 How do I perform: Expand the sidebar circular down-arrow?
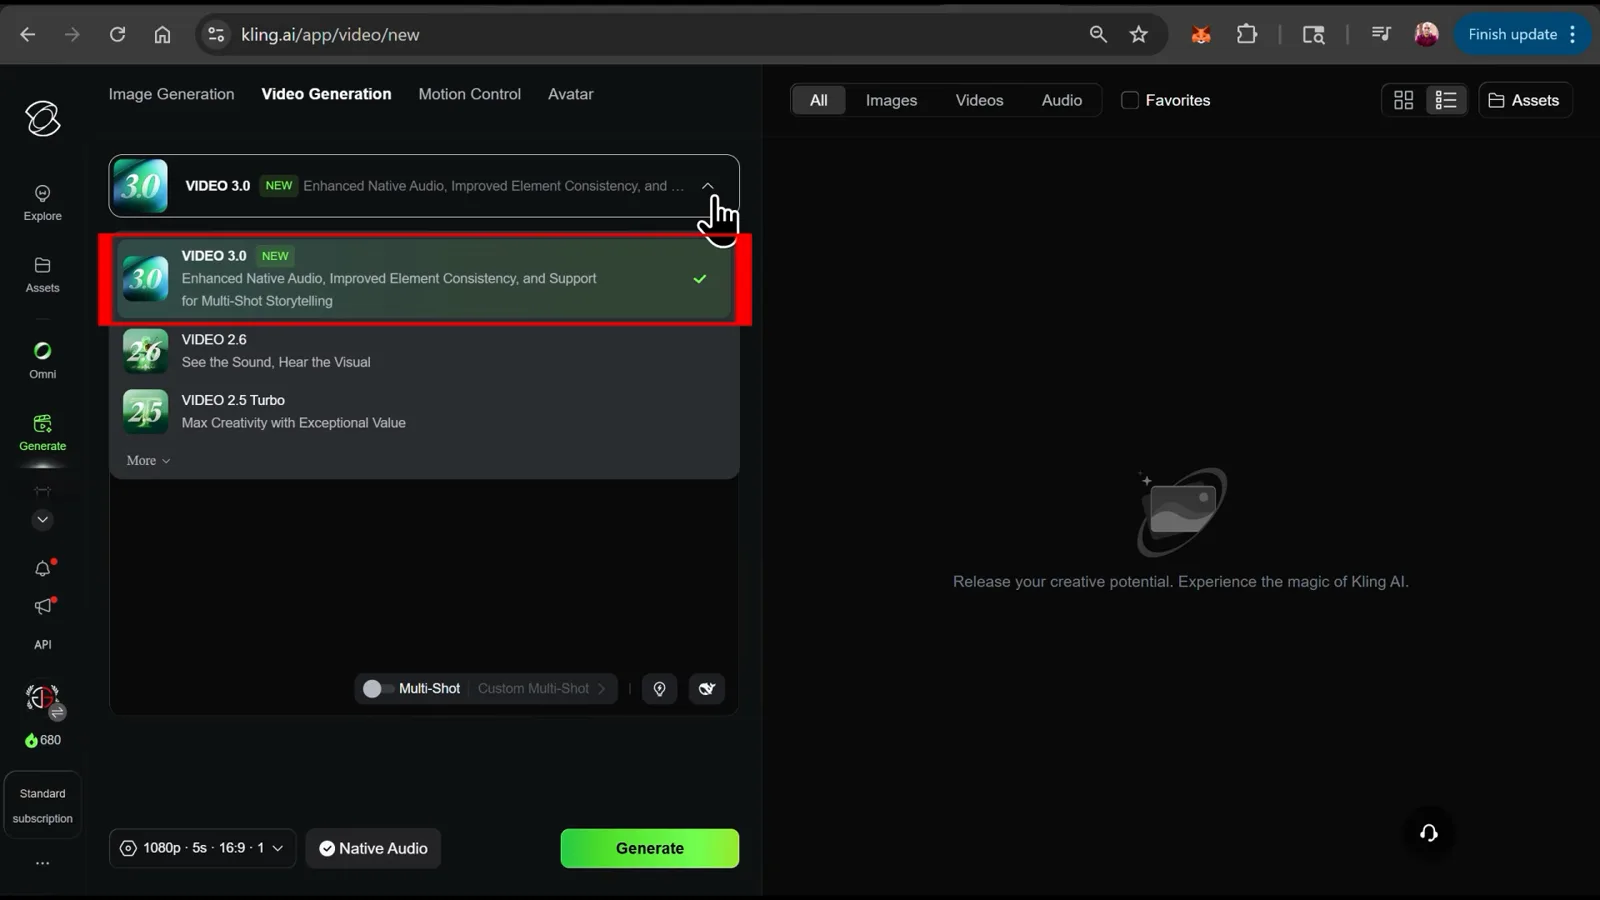(42, 520)
